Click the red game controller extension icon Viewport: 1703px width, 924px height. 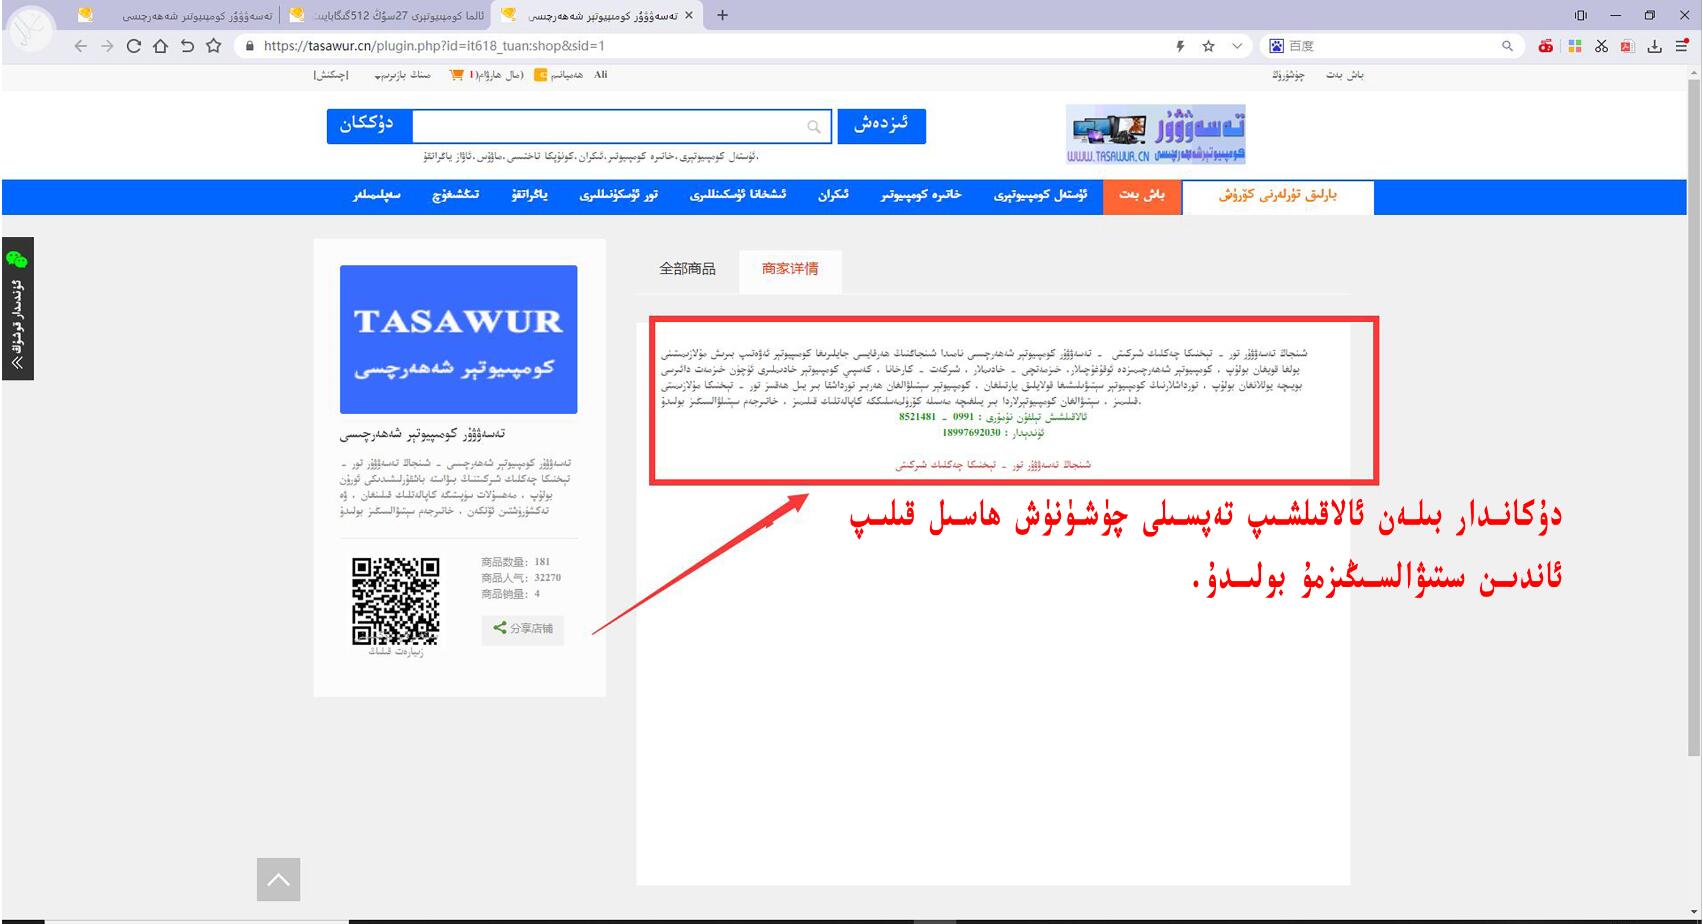tap(1546, 46)
